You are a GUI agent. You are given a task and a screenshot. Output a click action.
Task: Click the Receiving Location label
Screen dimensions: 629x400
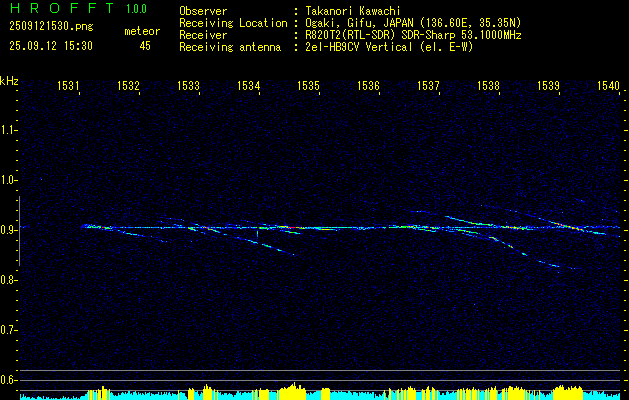[233, 23]
